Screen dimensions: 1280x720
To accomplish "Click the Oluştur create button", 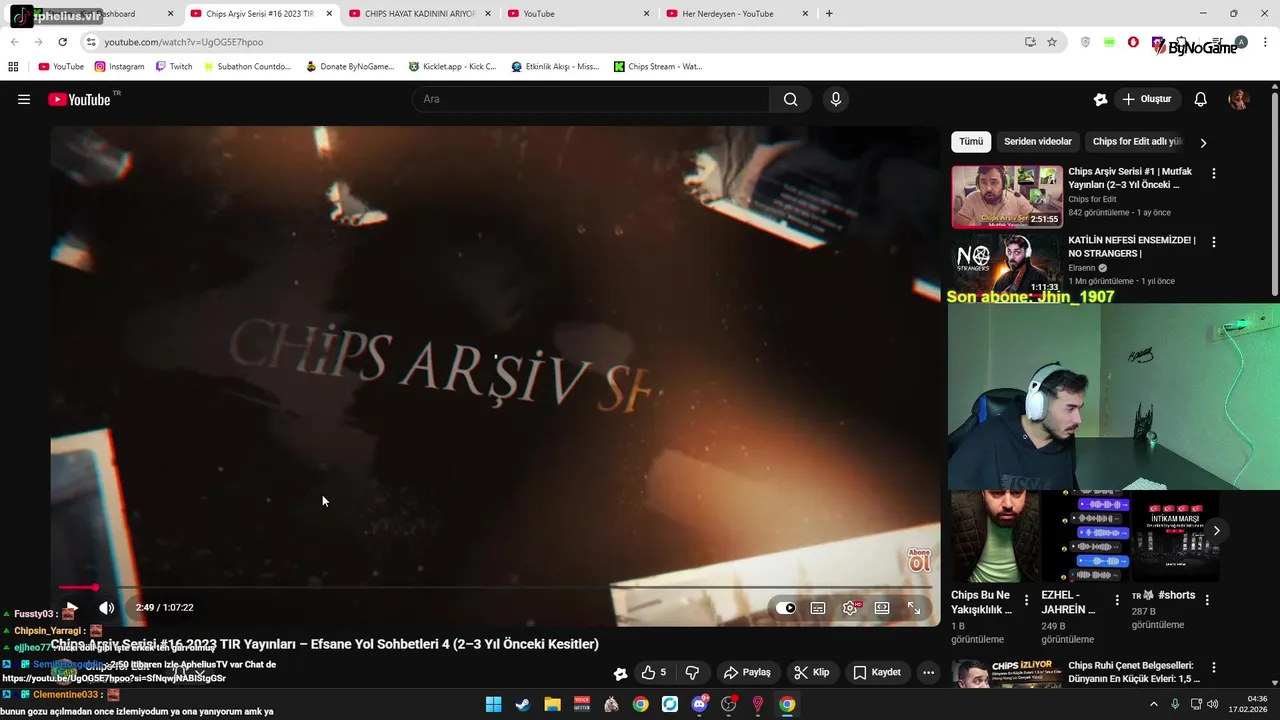I will click(1147, 99).
